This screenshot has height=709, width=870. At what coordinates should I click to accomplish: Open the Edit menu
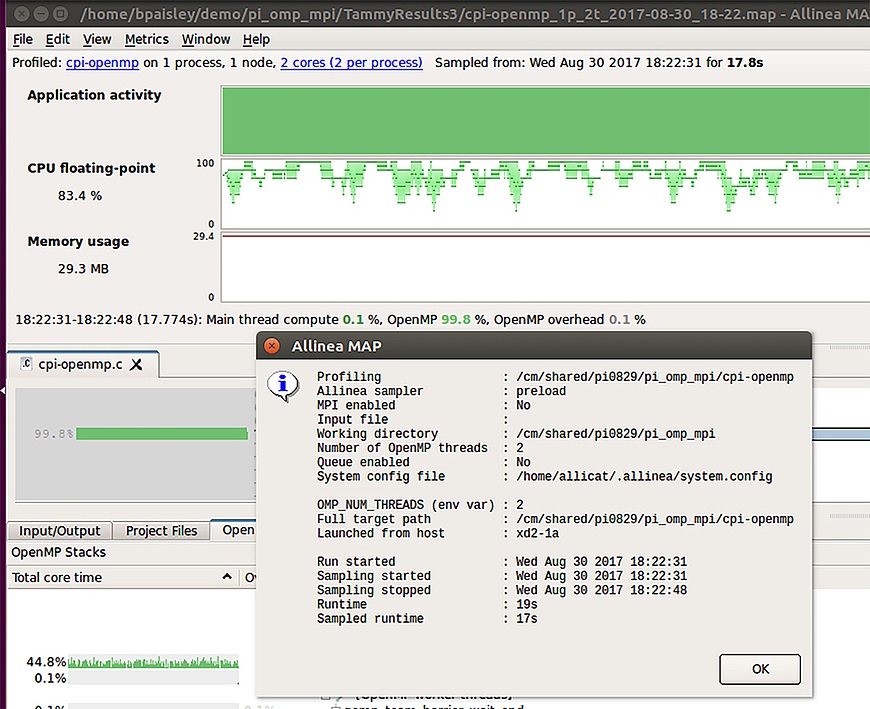[58, 39]
